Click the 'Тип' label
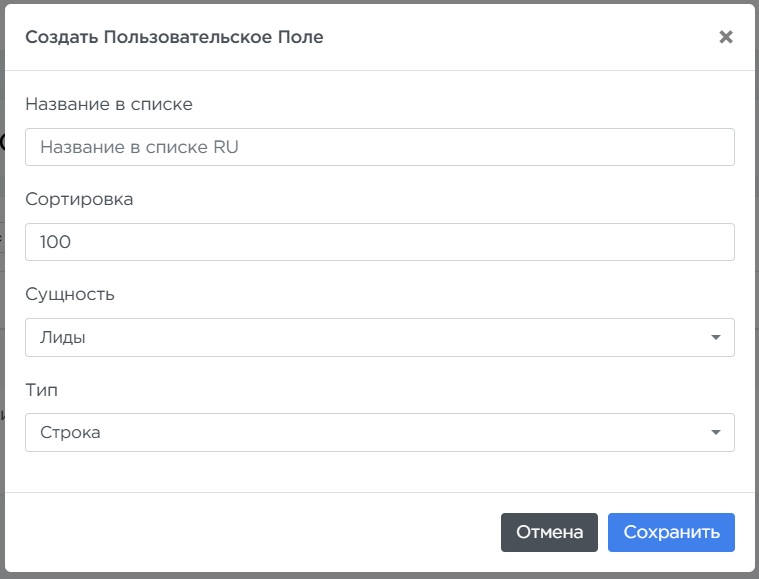Image resolution: width=759 pixels, height=579 pixels. point(41,390)
